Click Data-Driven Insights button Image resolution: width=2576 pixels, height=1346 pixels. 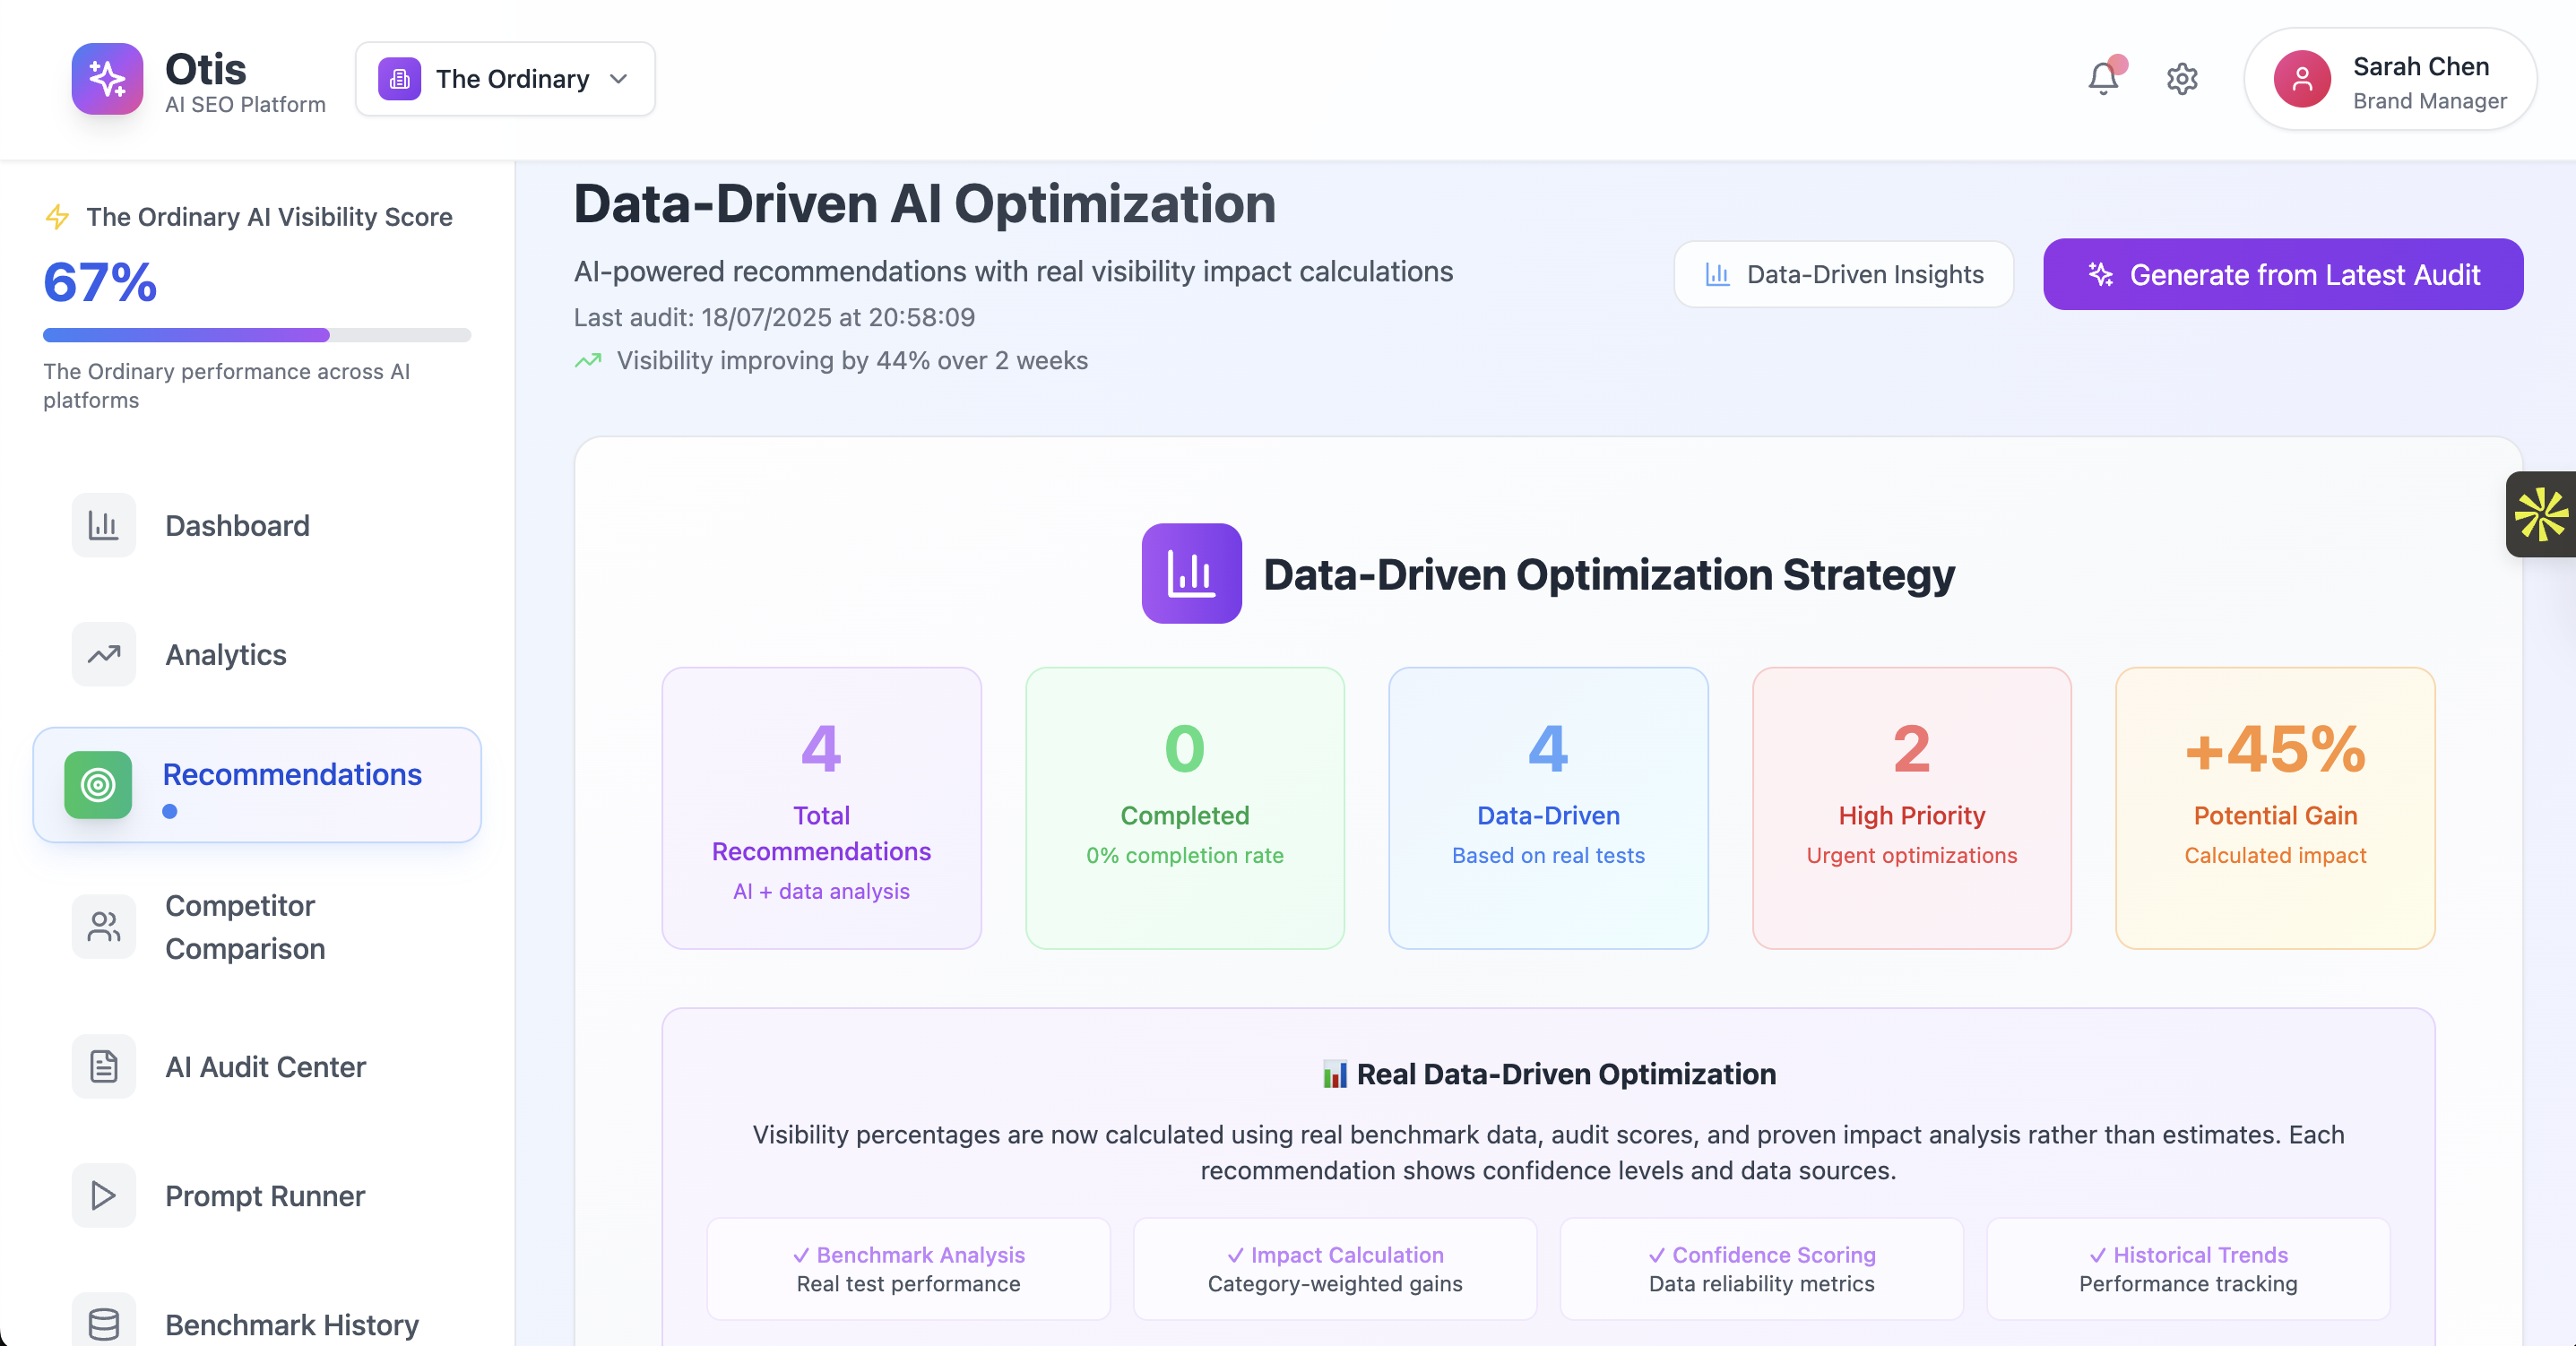[1843, 274]
